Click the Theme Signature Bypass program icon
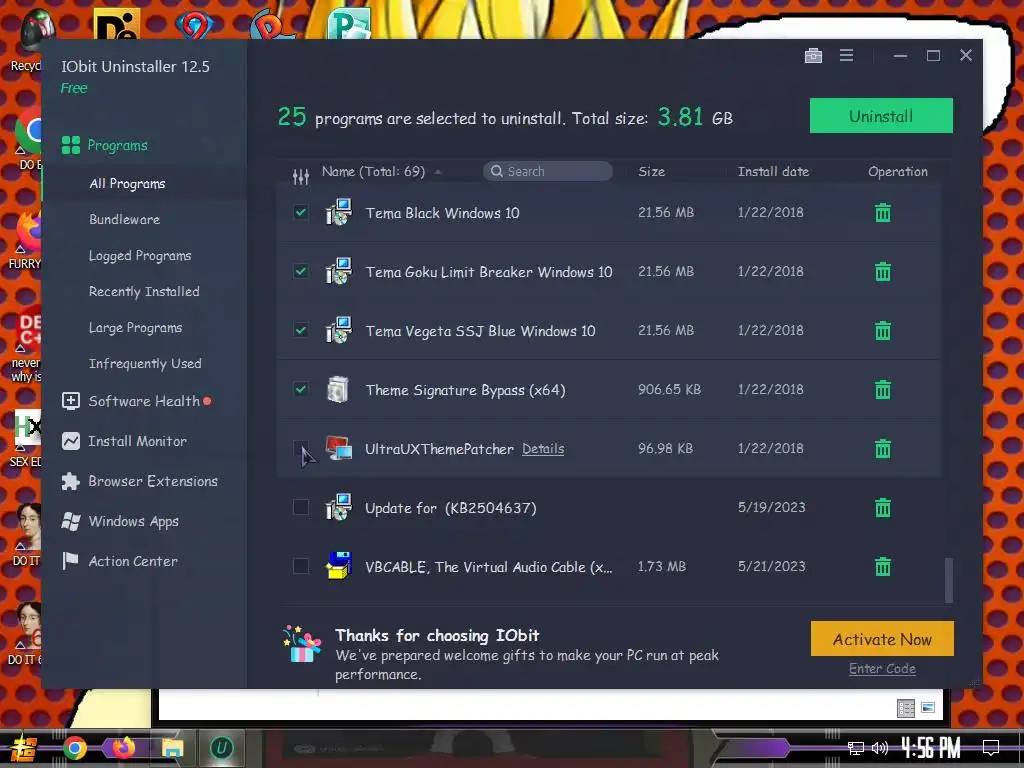 [x=338, y=389]
